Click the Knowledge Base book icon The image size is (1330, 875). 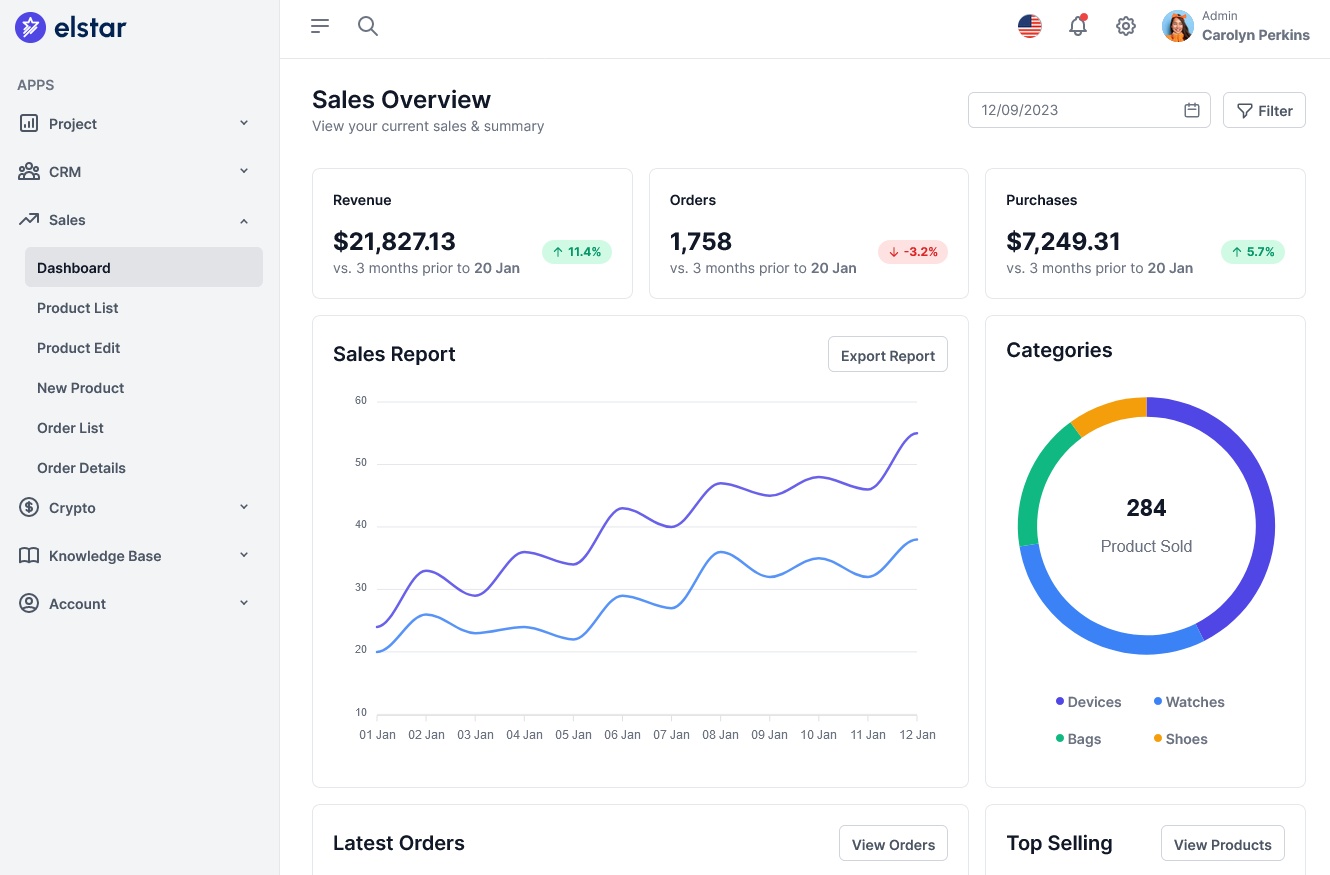(29, 555)
